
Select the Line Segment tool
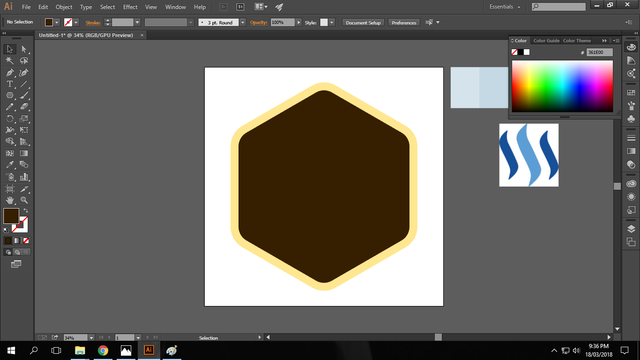(x=24, y=84)
